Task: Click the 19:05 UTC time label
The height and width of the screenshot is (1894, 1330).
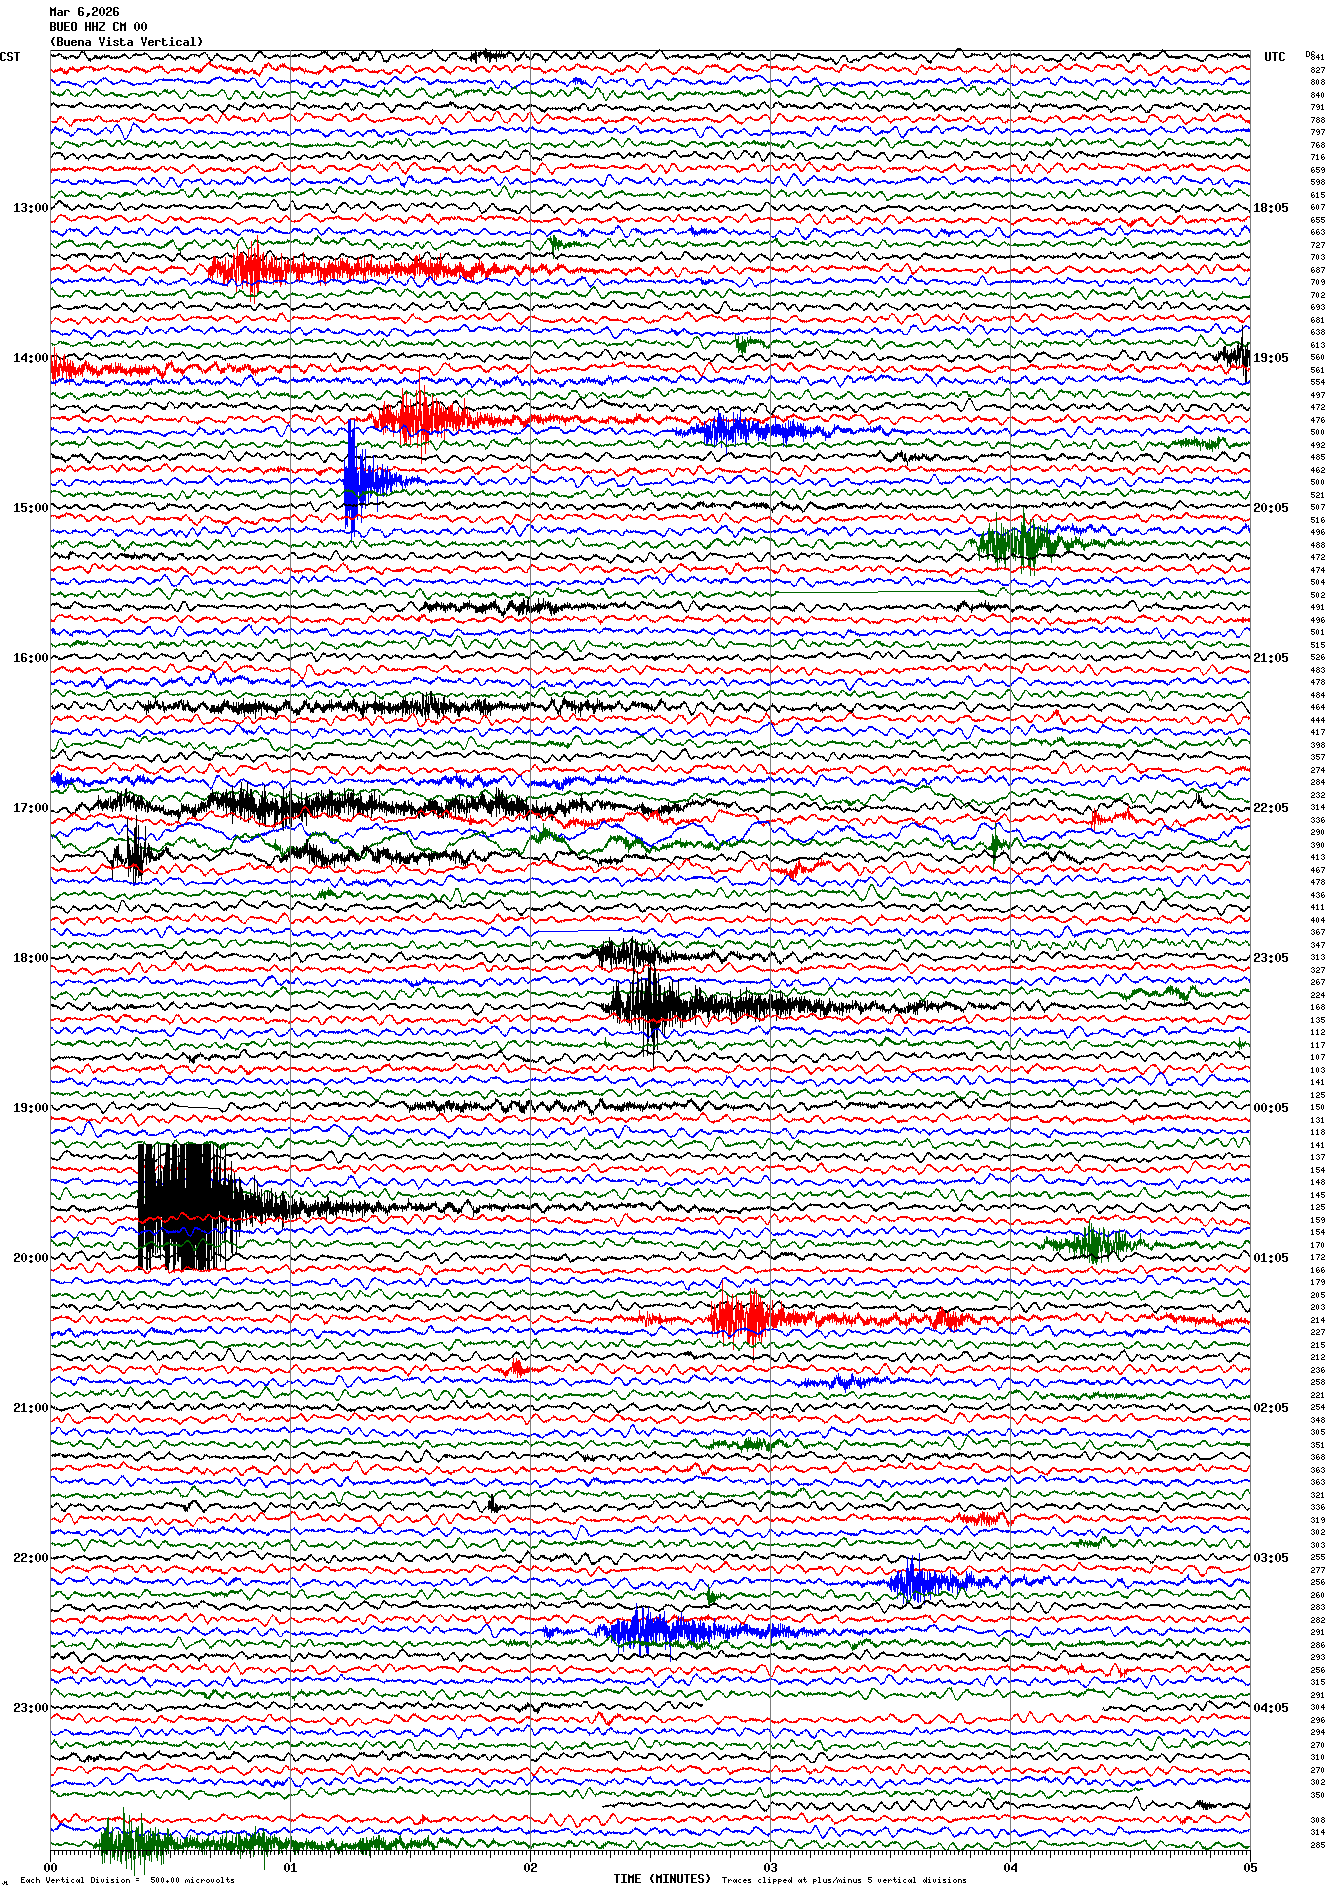Action: 1270,358
